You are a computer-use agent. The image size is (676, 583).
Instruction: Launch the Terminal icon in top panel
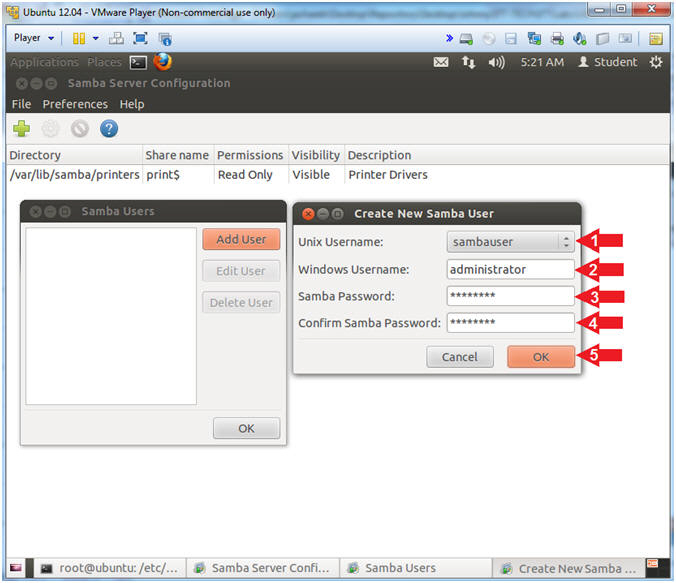(x=138, y=63)
